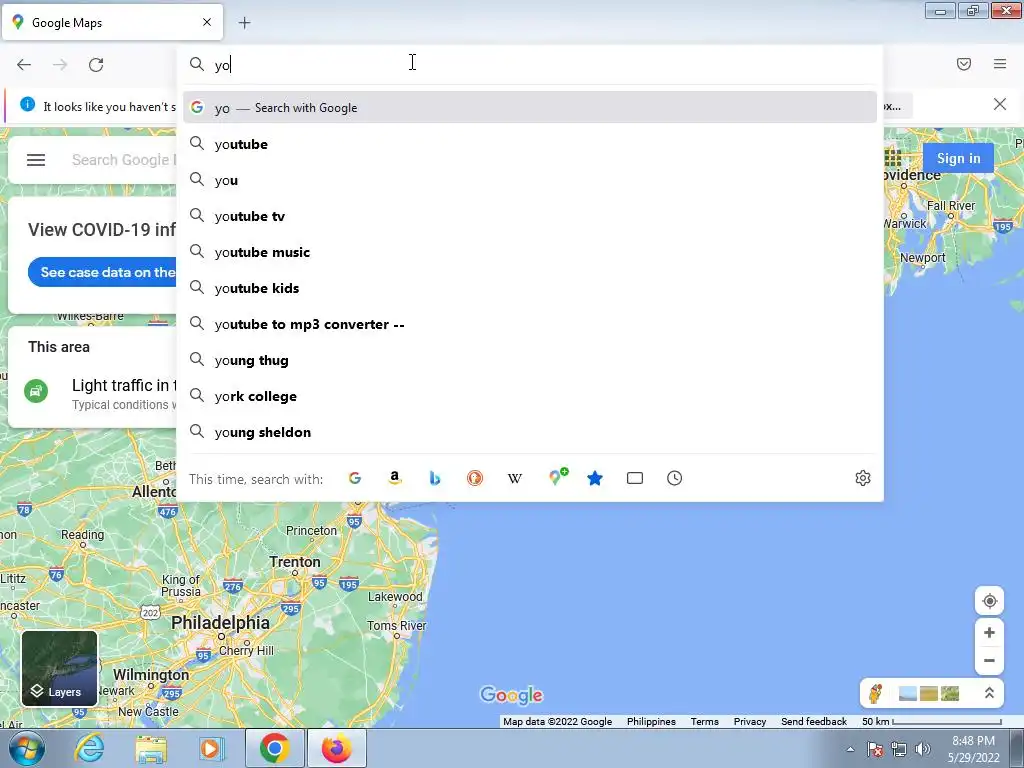Switch to Firefox in the taskbar
Screen dimensions: 1024x768
[336, 748]
